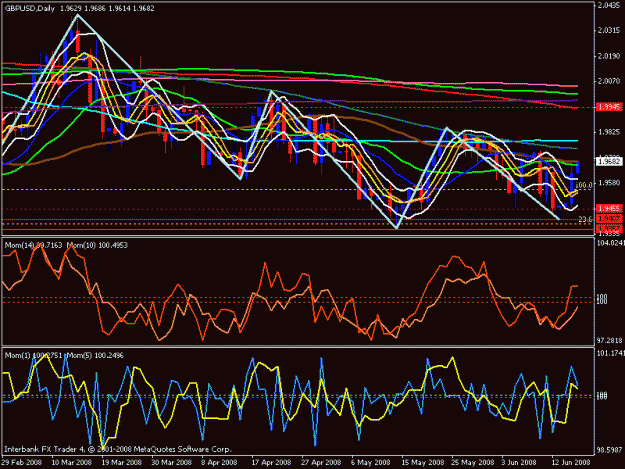
Task: Click the 2.0315 price axis label
Action: point(609,31)
